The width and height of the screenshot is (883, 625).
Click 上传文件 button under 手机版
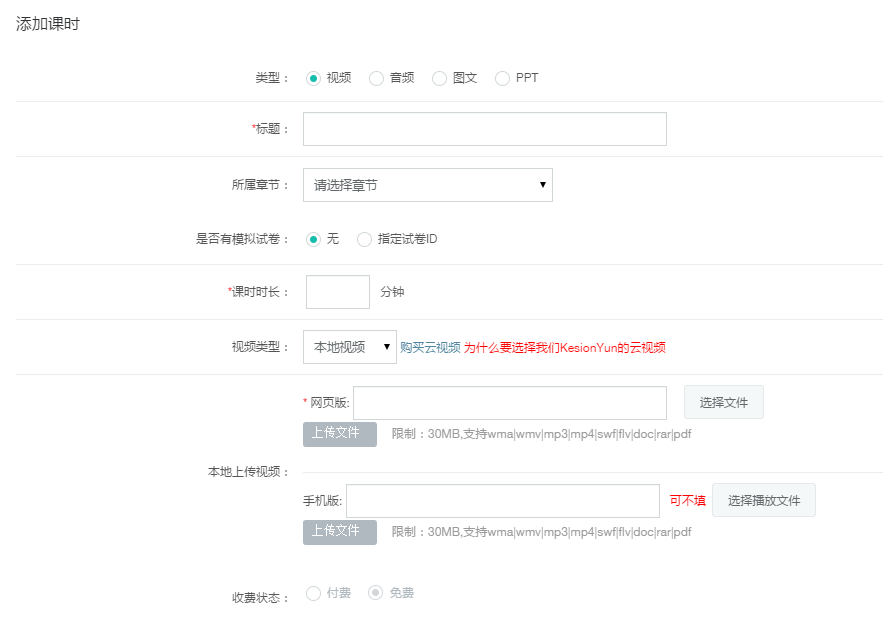tap(340, 532)
